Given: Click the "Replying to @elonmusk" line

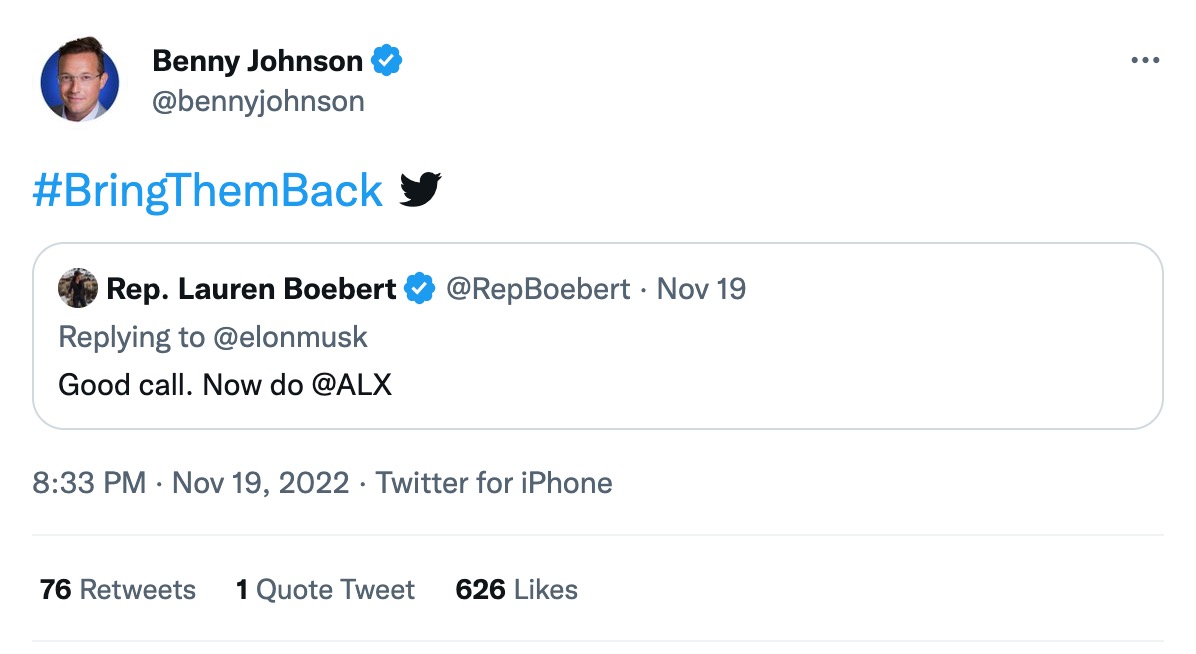Looking at the screenshot, I should tap(213, 337).
